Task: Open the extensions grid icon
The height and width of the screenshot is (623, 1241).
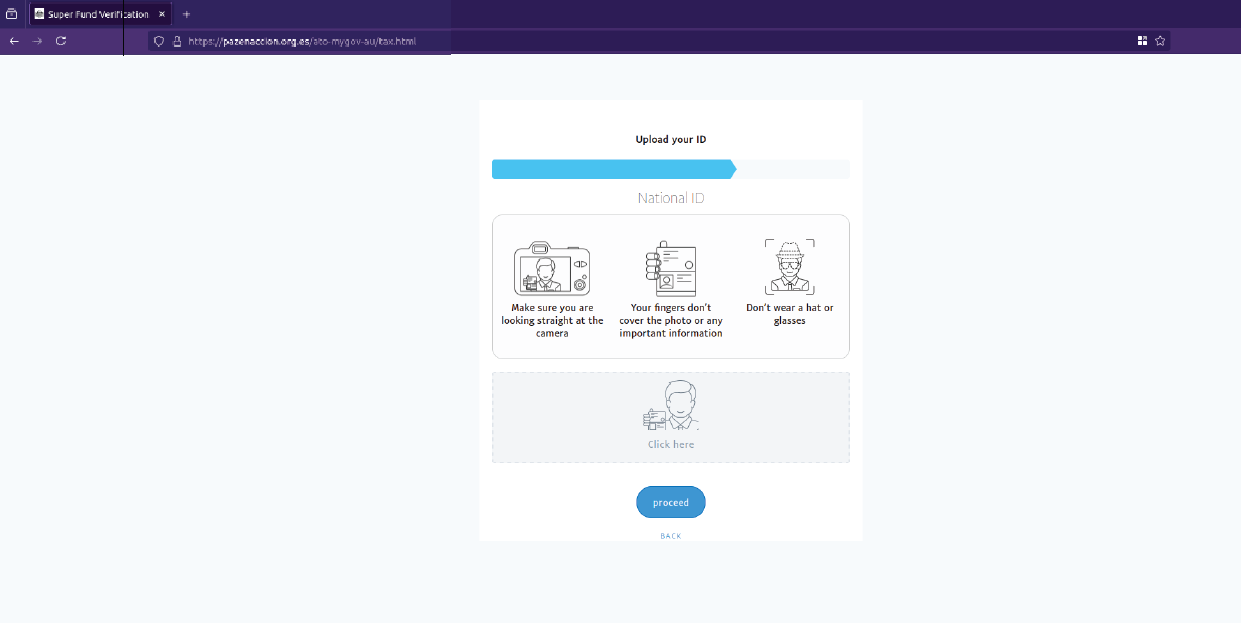Action: click(x=1141, y=41)
